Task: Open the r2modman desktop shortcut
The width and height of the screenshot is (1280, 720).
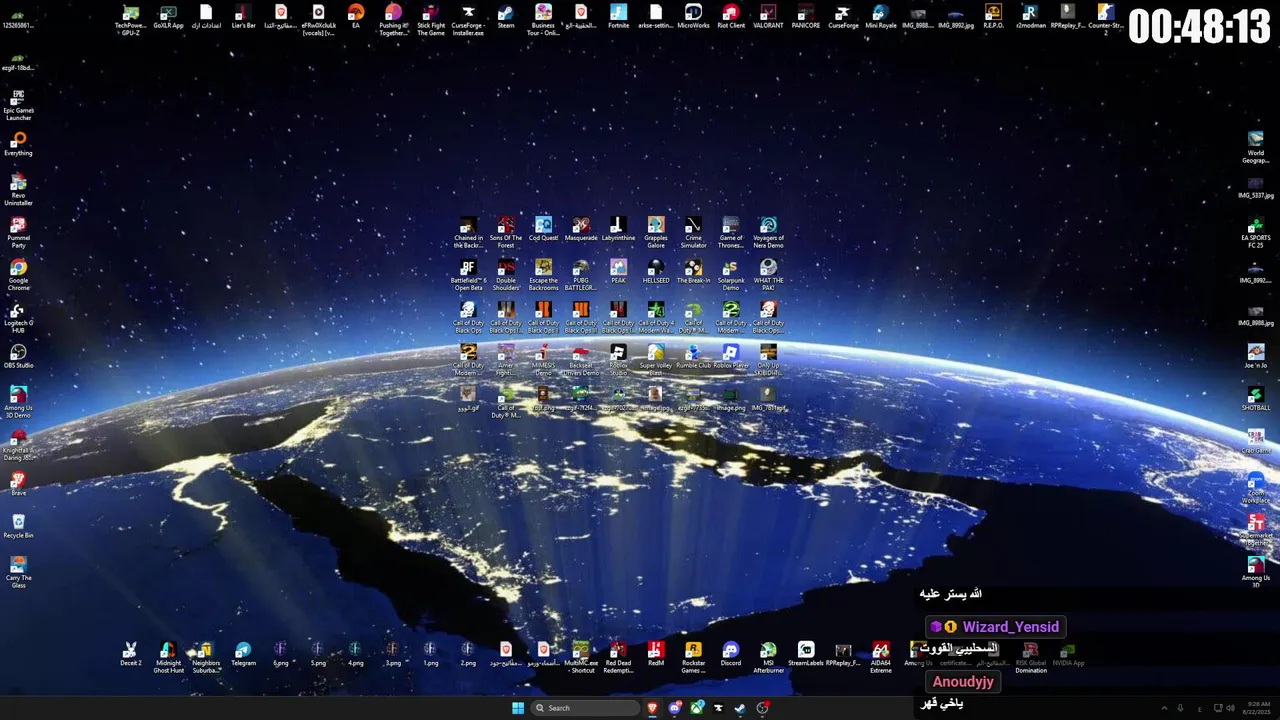Action: (x=1030, y=17)
